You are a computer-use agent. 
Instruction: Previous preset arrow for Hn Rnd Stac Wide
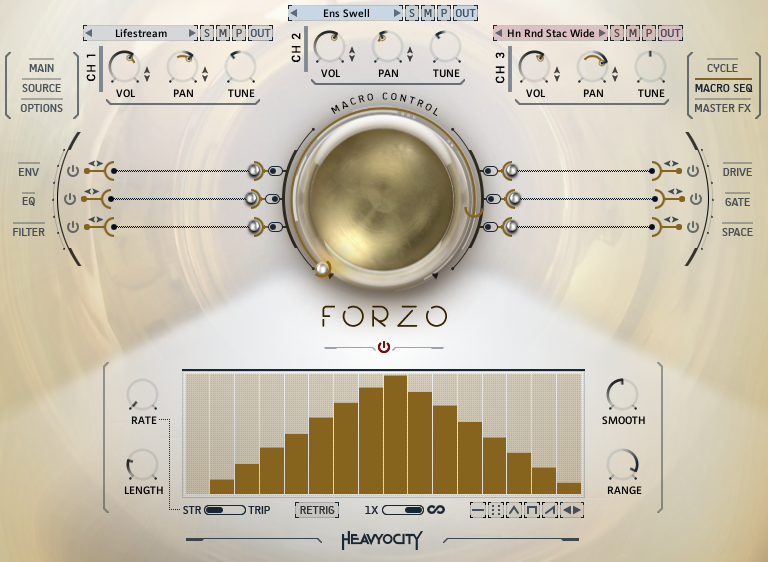[x=499, y=33]
